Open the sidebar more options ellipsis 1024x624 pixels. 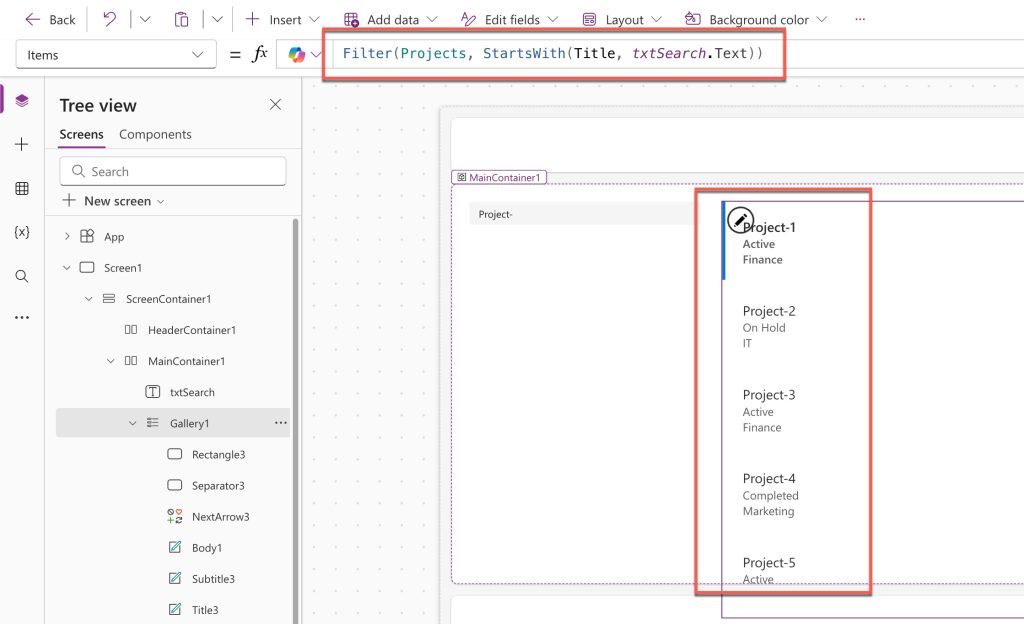[x=22, y=317]
